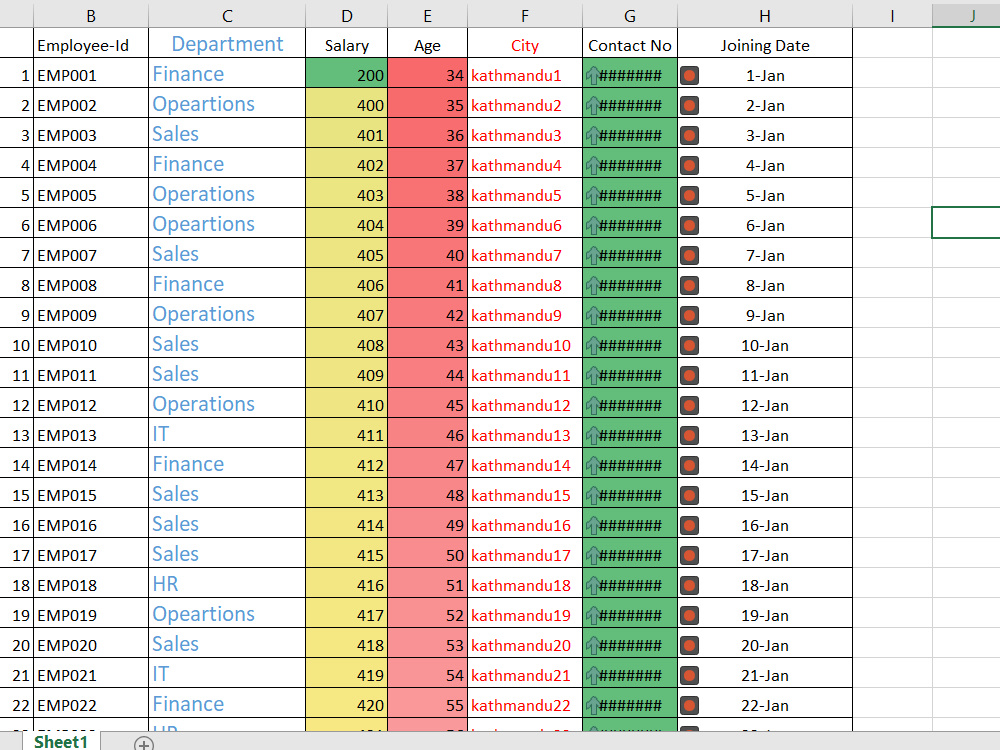Add a new sheet with the plus button
The image size is (1000, 750).
coord(144,744)
